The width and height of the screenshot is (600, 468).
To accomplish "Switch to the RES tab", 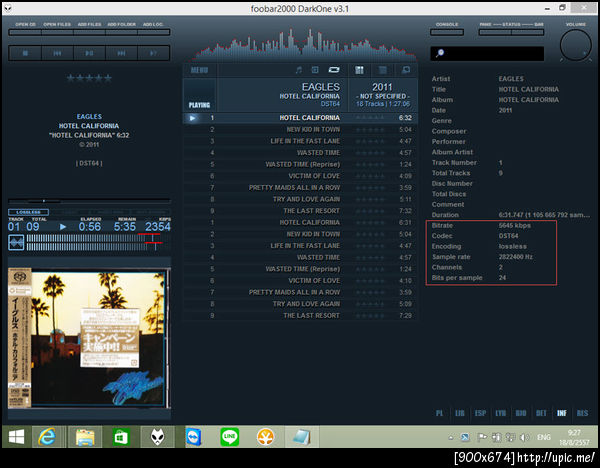I will [582, 413].
